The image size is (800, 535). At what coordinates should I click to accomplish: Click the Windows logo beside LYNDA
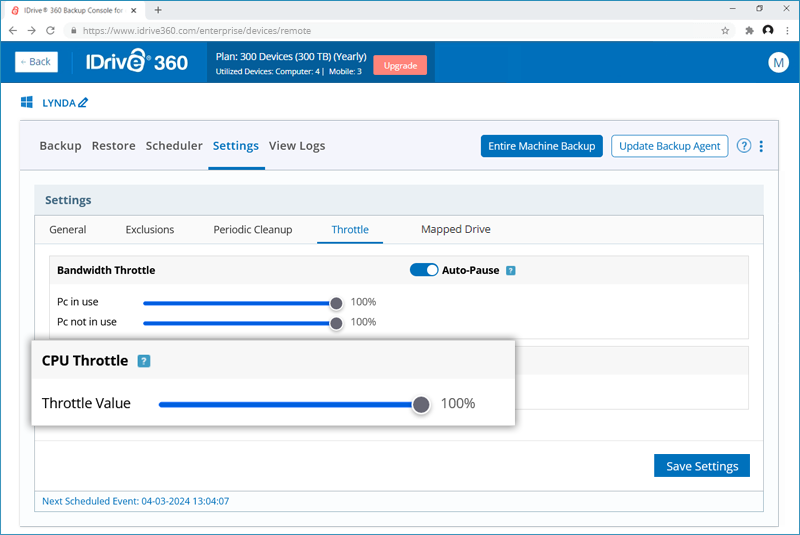[27, 103]
